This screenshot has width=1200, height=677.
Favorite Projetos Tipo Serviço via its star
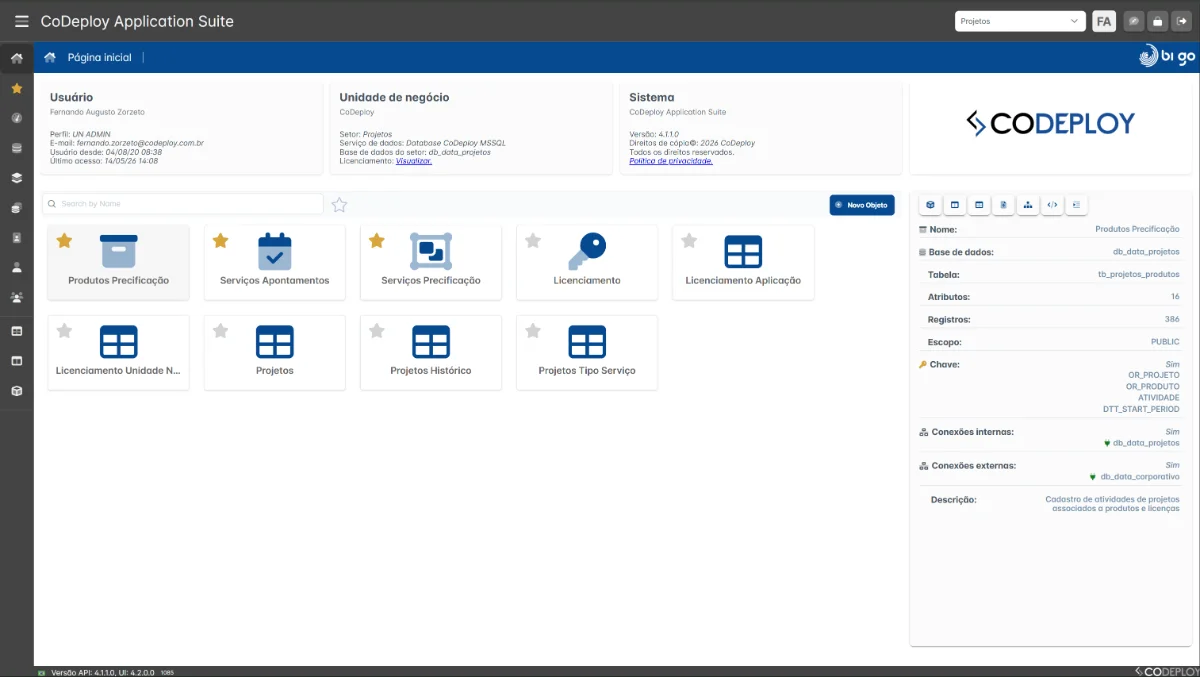click(x=533, y=331)
